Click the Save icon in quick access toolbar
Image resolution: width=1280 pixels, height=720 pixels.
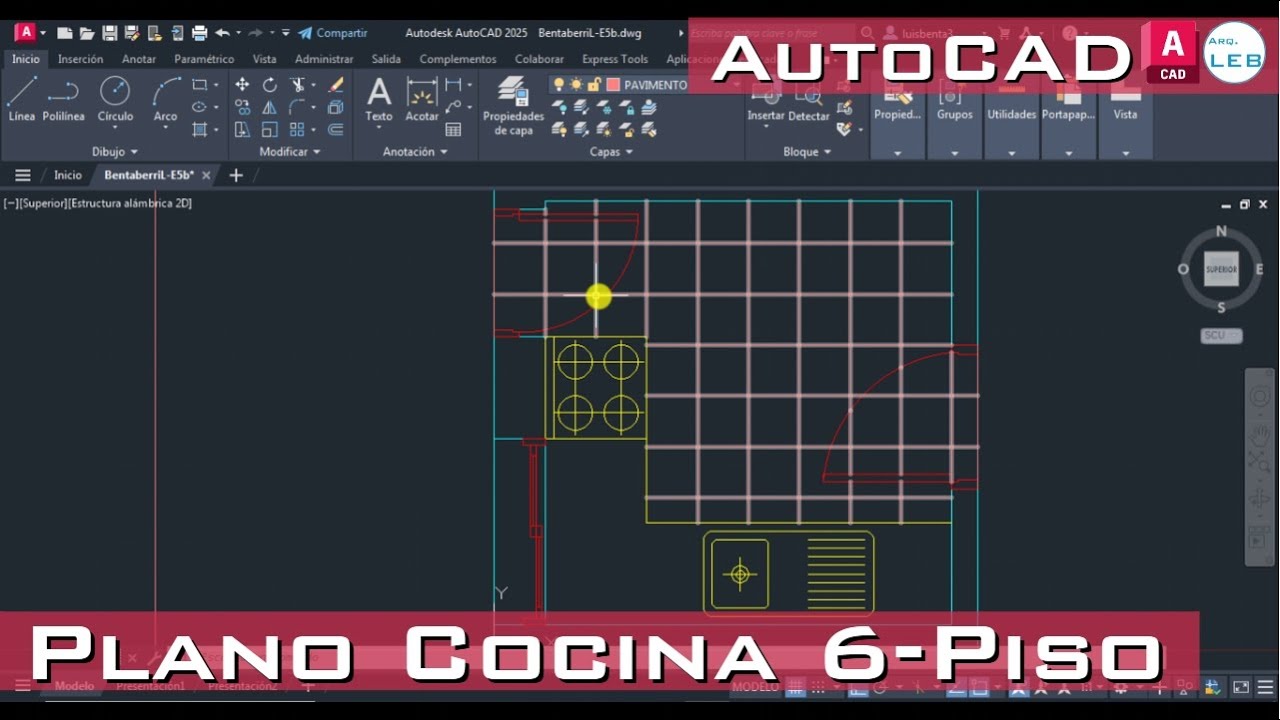click(110, 33)
